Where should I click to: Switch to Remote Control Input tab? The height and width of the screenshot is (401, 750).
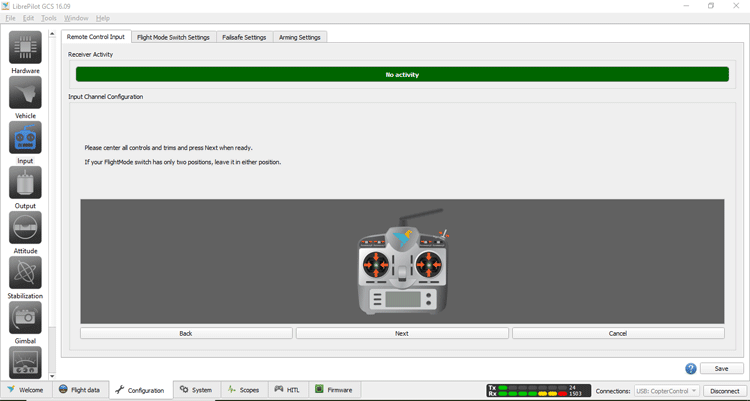point(96,37)
